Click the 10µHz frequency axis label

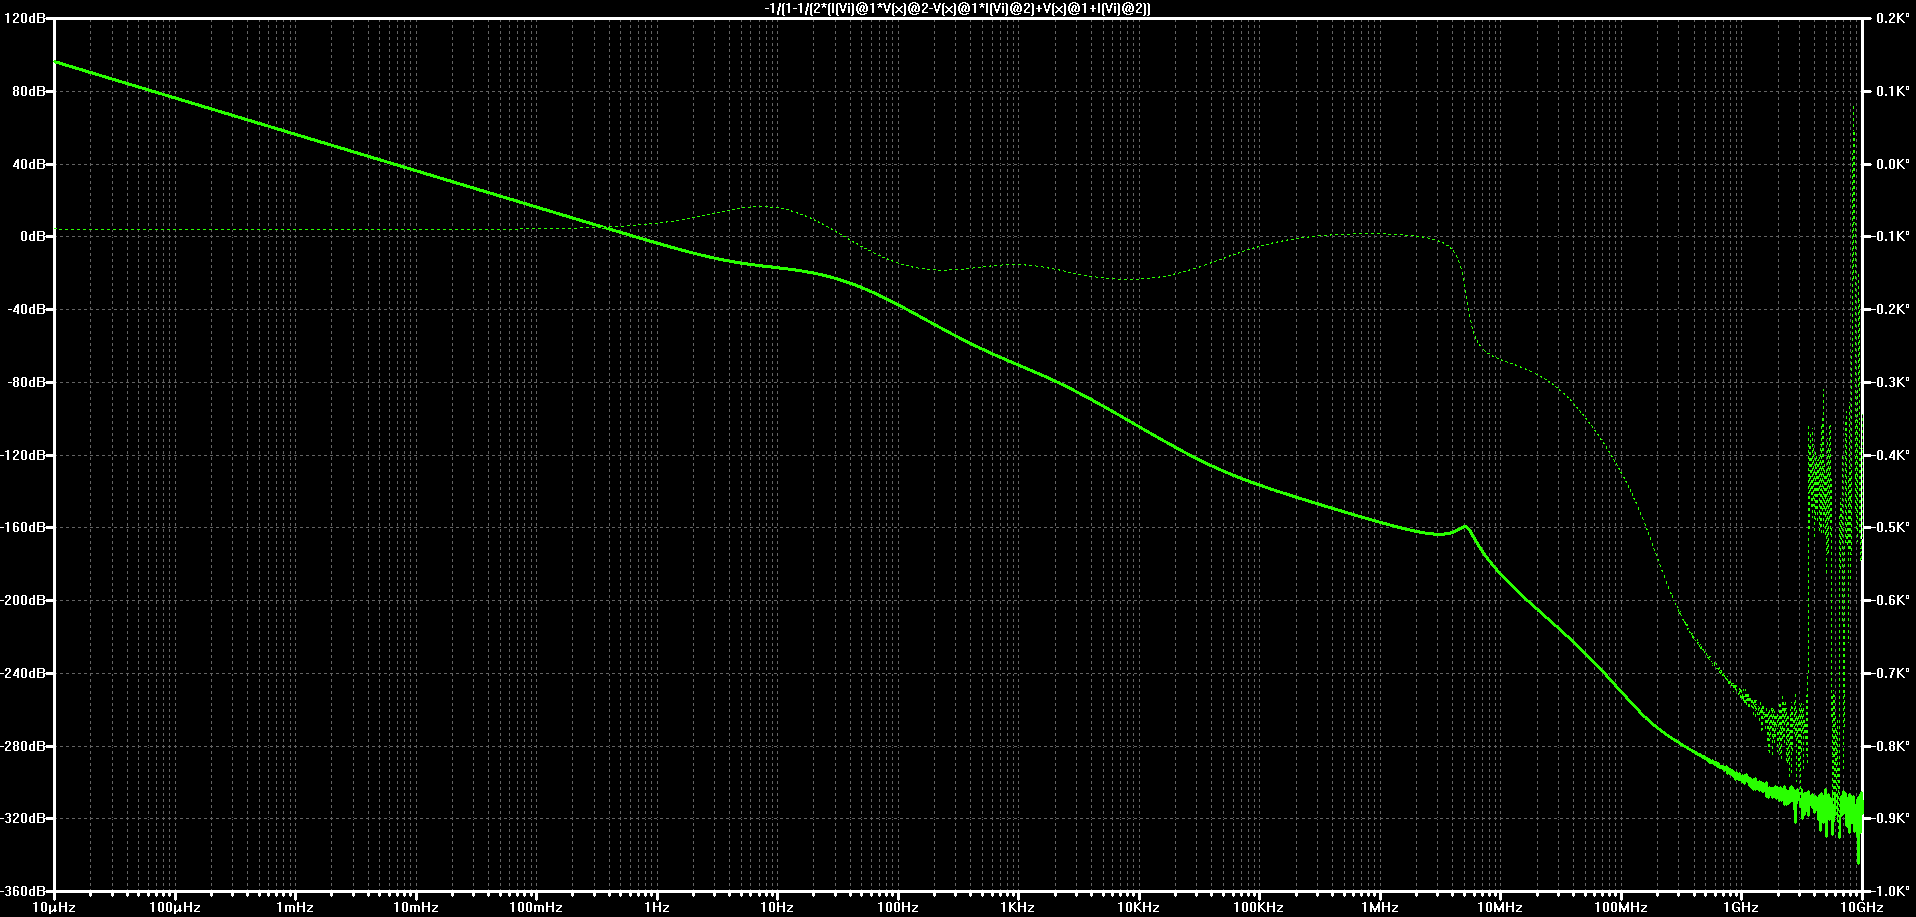55,908
